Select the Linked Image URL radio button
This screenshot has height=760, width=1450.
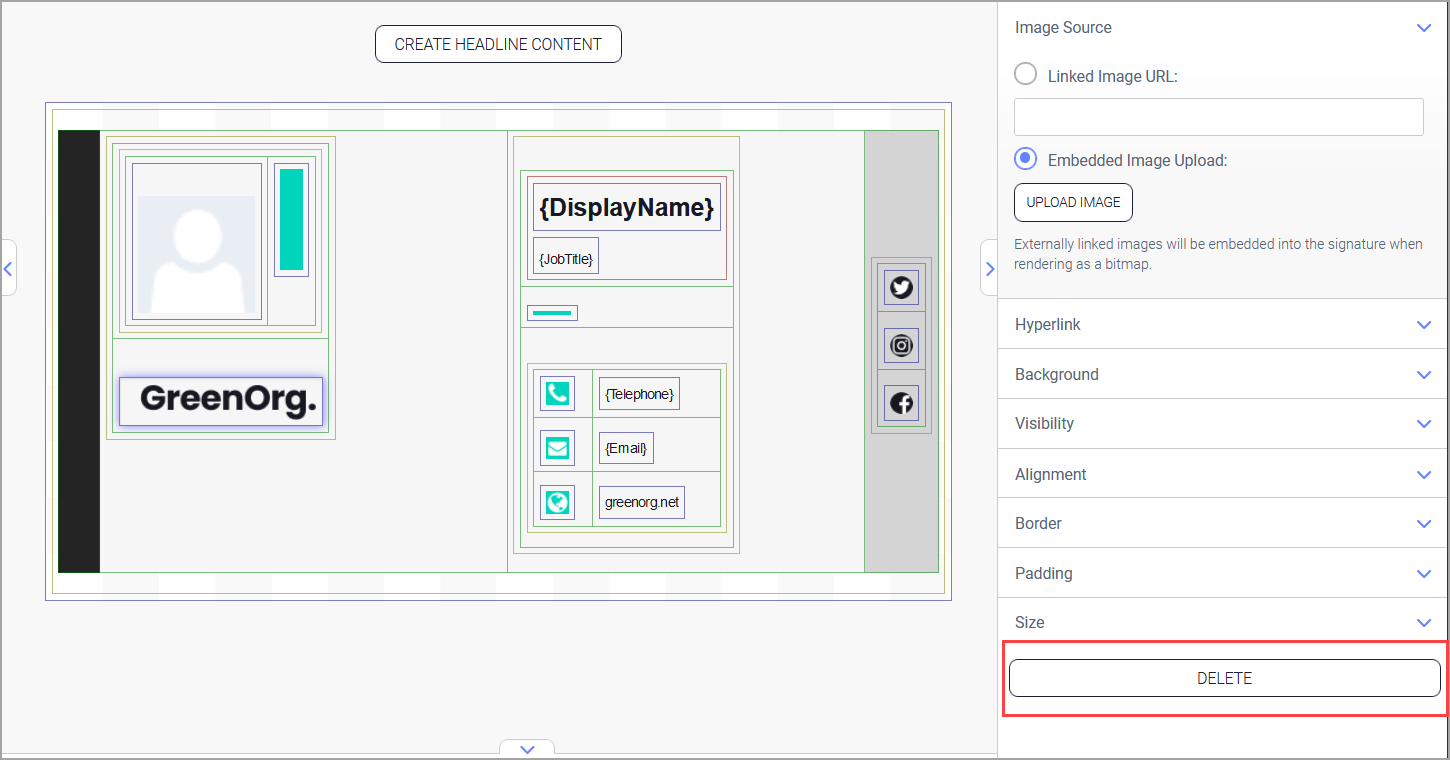1026,75
